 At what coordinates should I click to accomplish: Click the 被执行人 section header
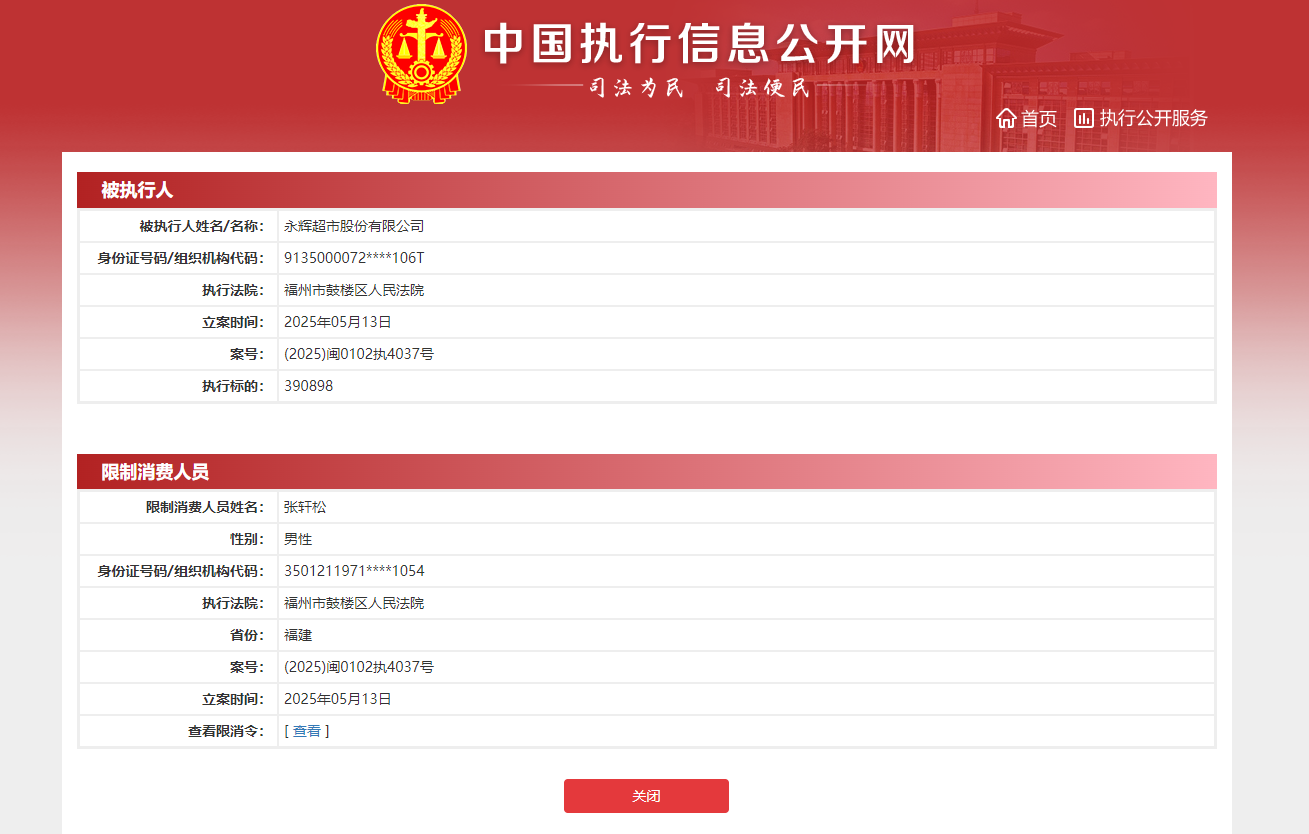[x=137, y=190]
